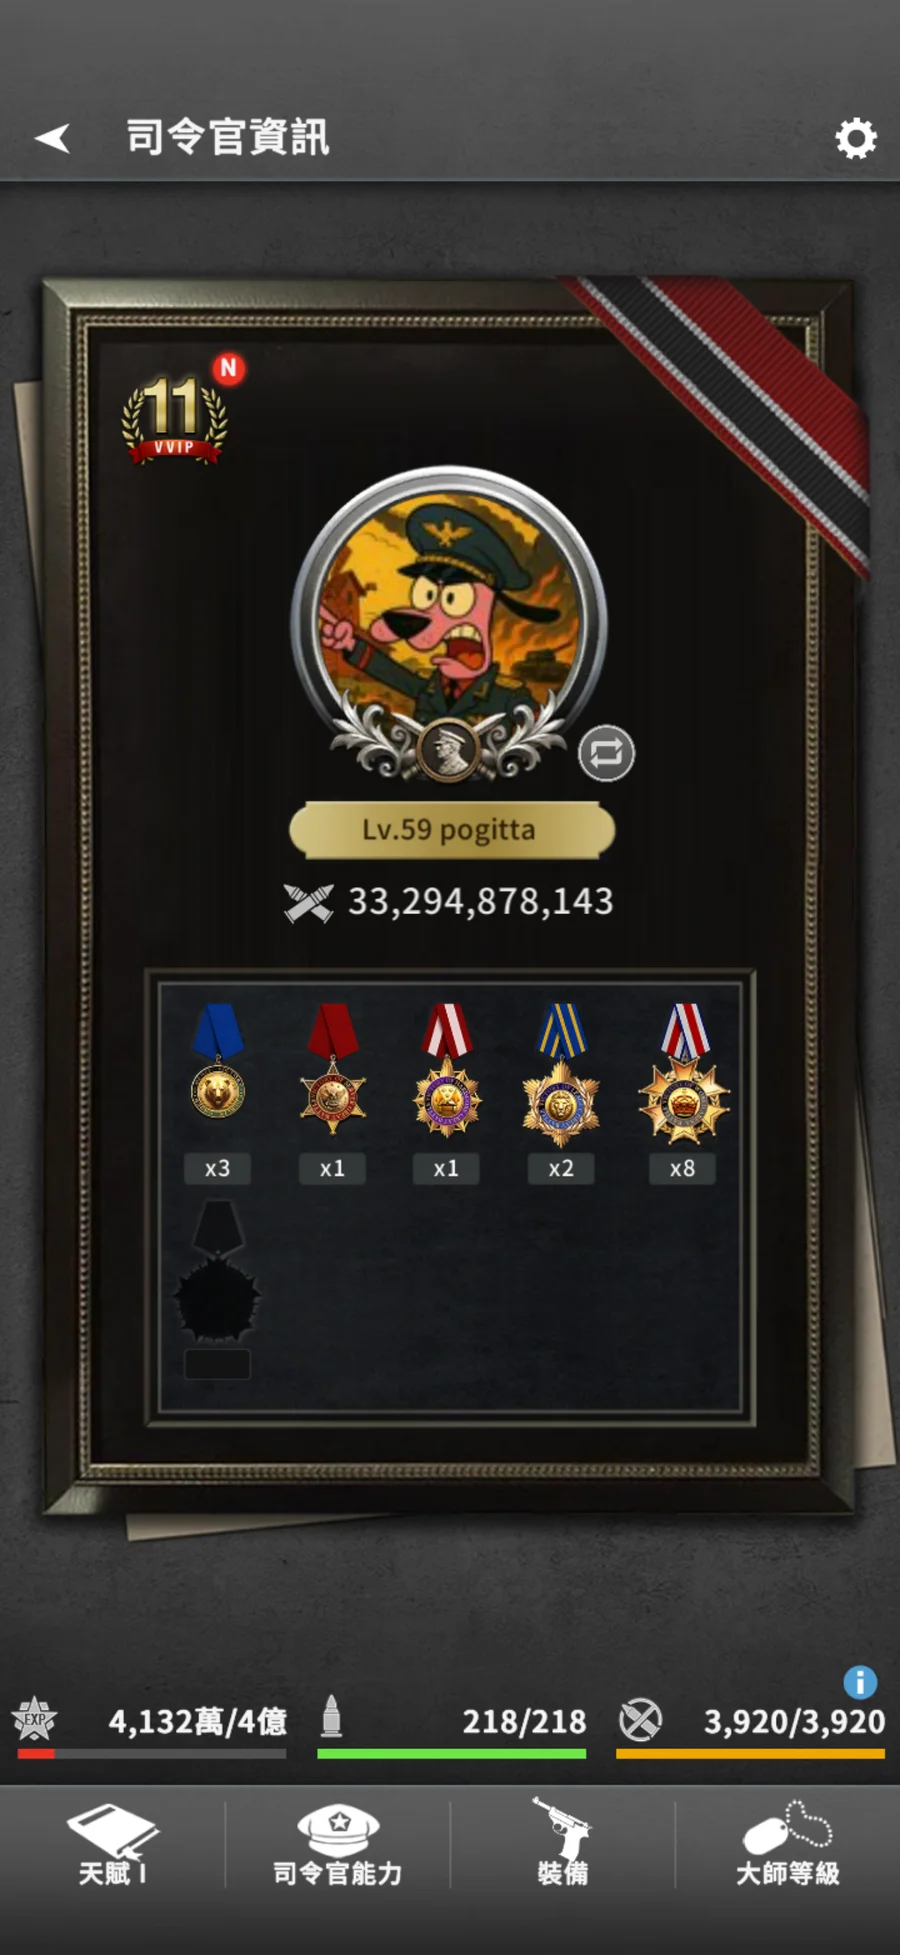Open the 天賦 I talent tab
This screenshot has height=1955, width=900.
coord(112,1846)
